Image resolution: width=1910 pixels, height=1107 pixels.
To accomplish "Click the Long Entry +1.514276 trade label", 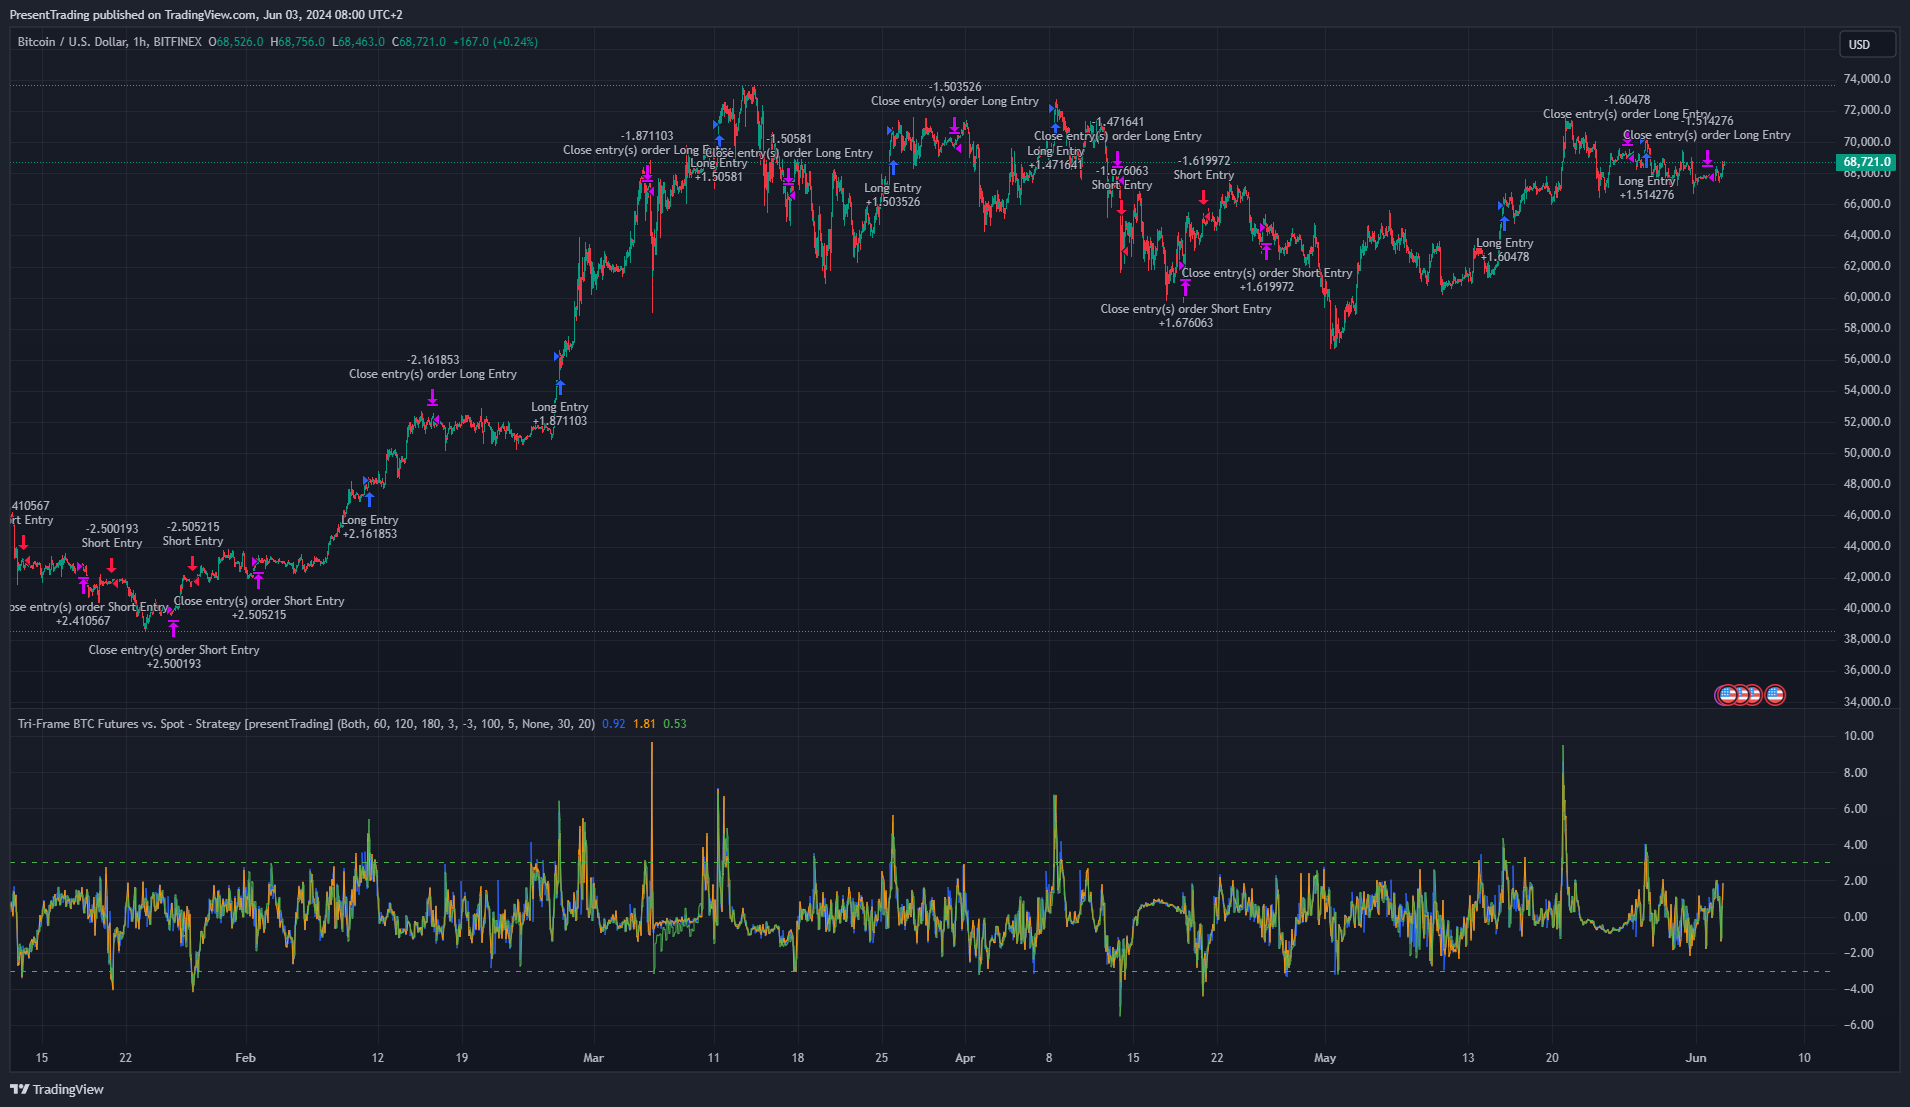I will tap(1647, 188).
